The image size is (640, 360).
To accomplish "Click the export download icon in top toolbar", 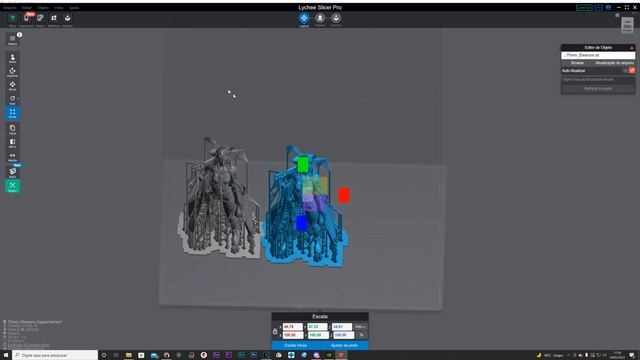I will [68, 19].
